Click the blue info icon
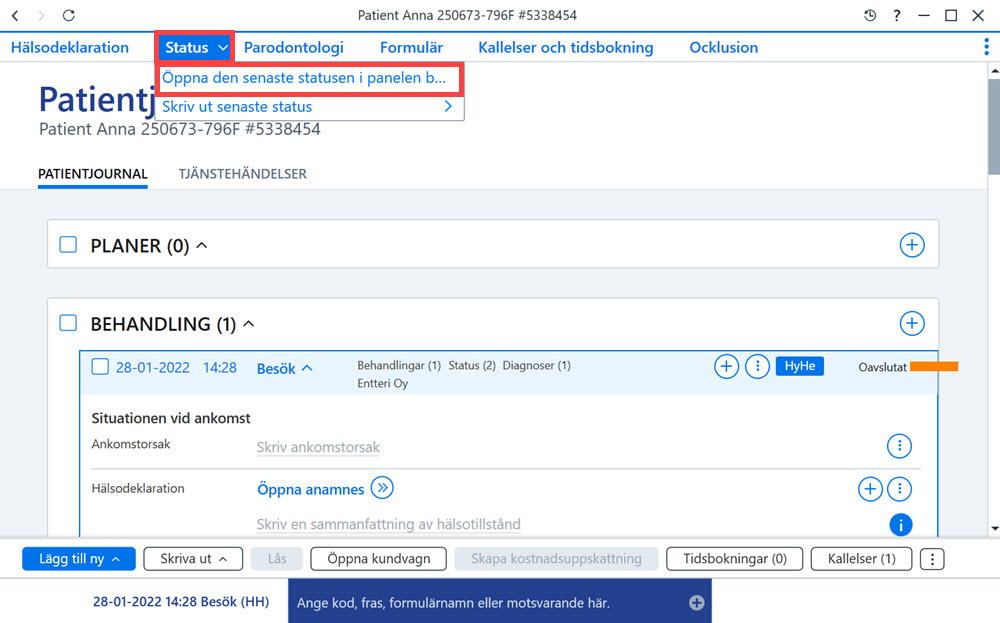This screenshot has width=1000, height=623. 901,525
